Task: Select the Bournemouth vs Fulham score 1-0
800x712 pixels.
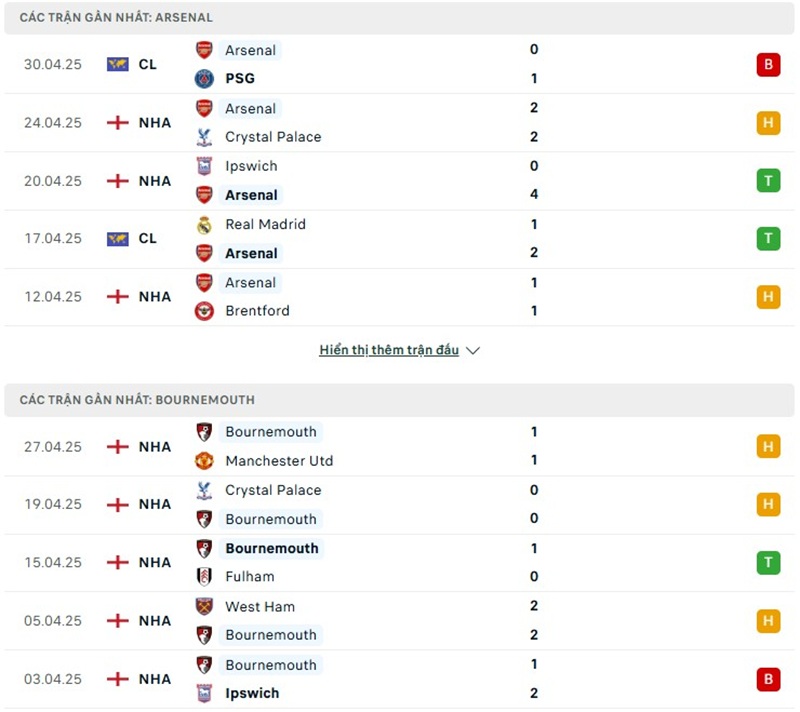Action: click(x=534, y=562)
